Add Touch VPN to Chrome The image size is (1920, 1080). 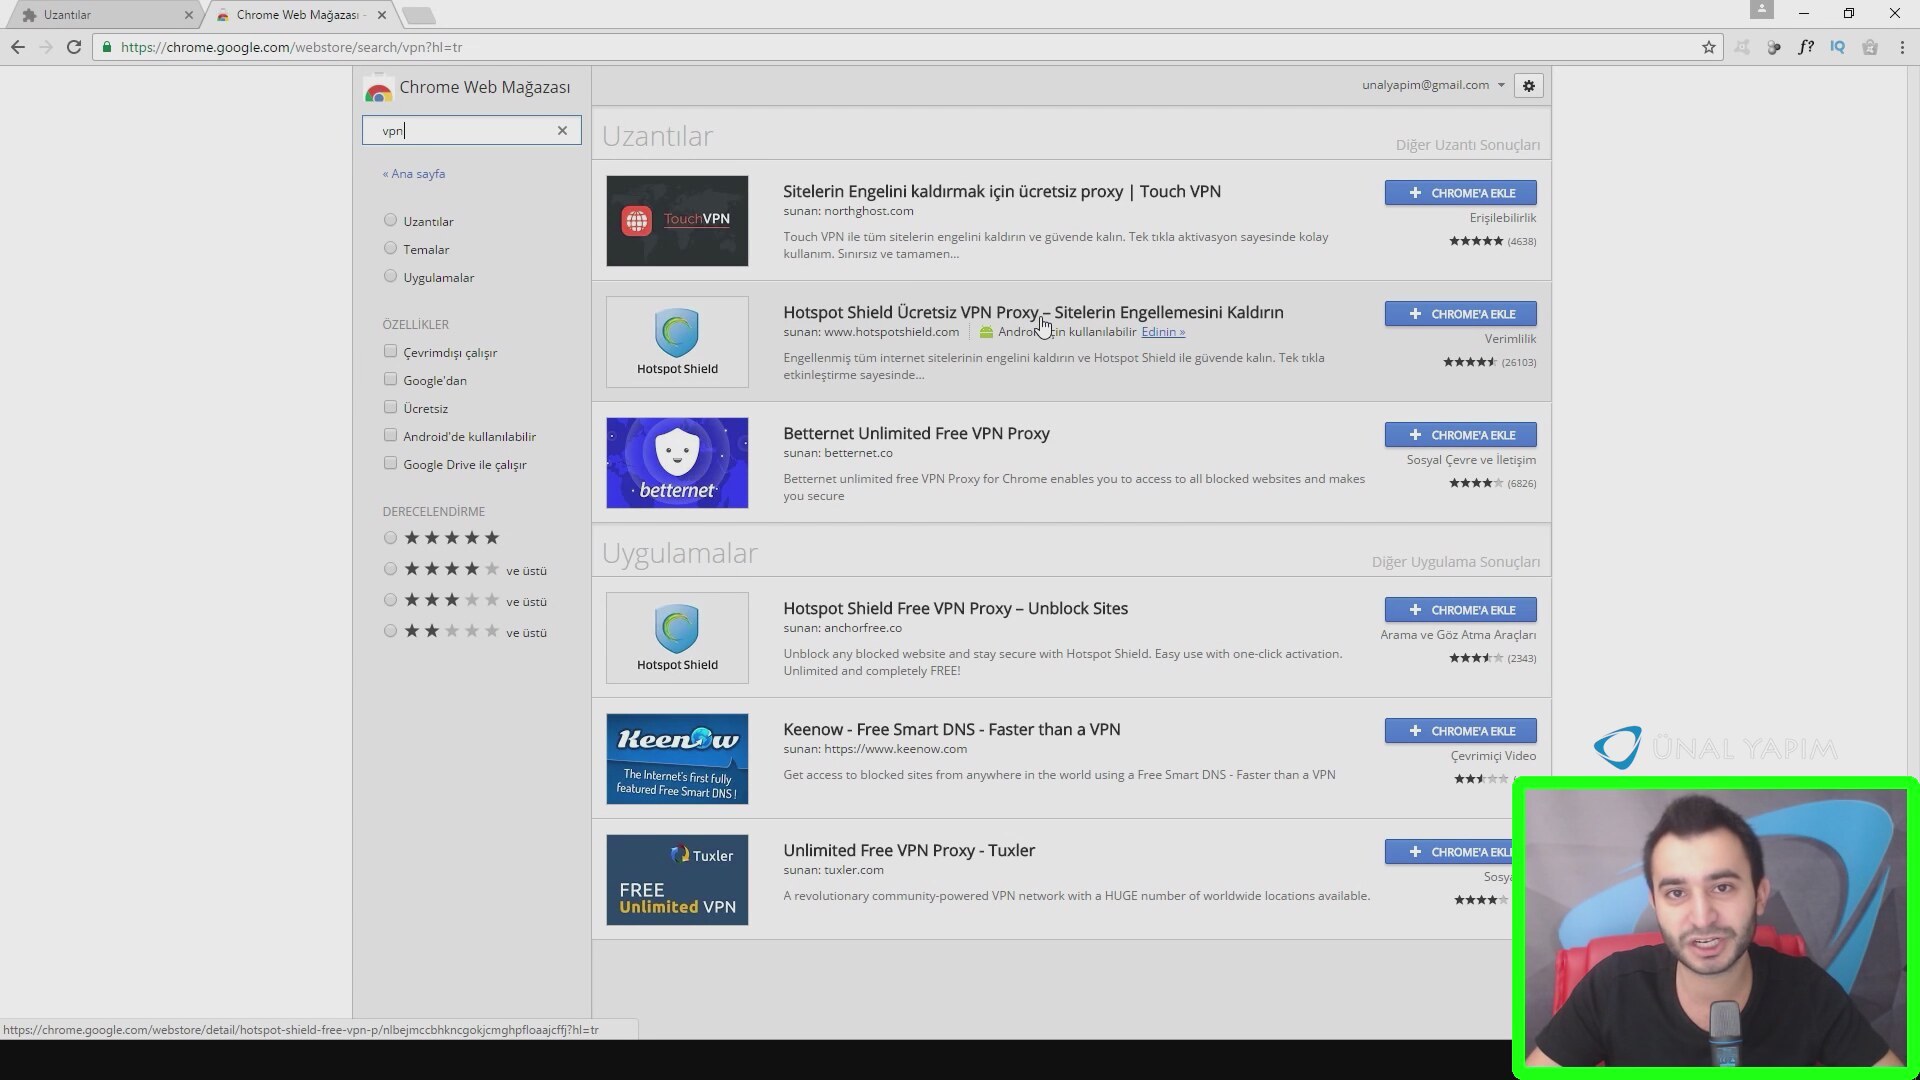(1460, 193)
